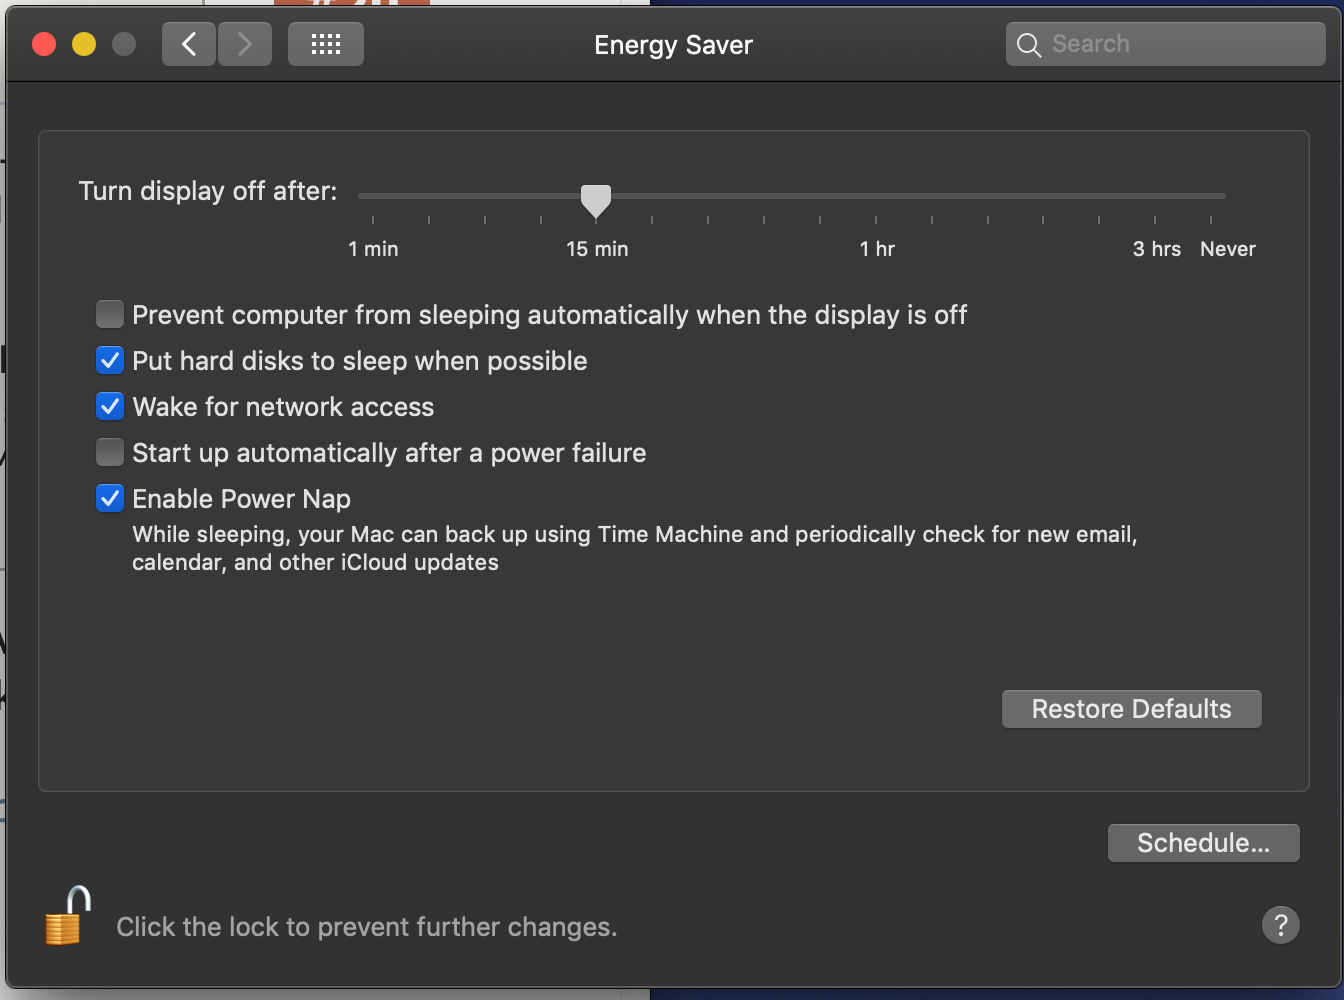Click the '1 min' slider label
The width and height of the screenshot is (1344, 1000).
click(373, 249)
